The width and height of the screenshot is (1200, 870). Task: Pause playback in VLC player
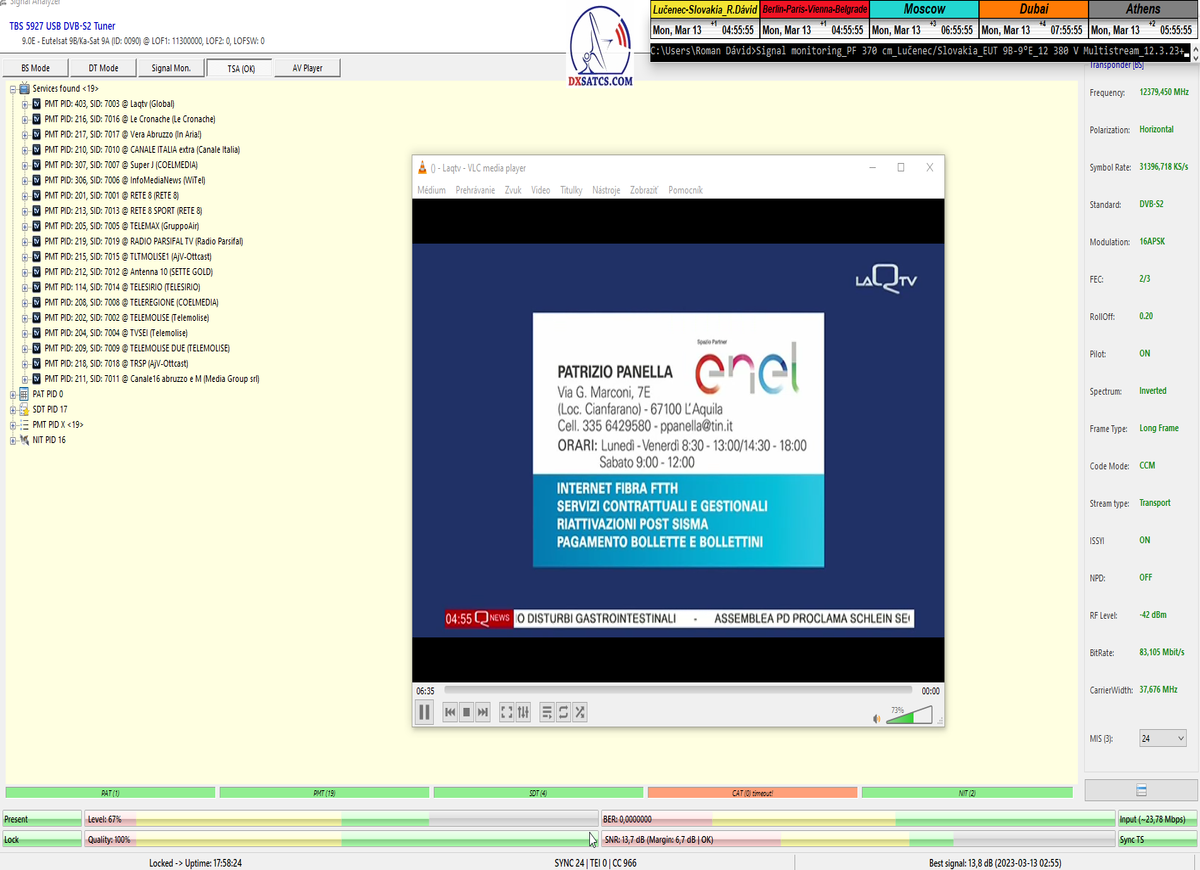(424, 712)
